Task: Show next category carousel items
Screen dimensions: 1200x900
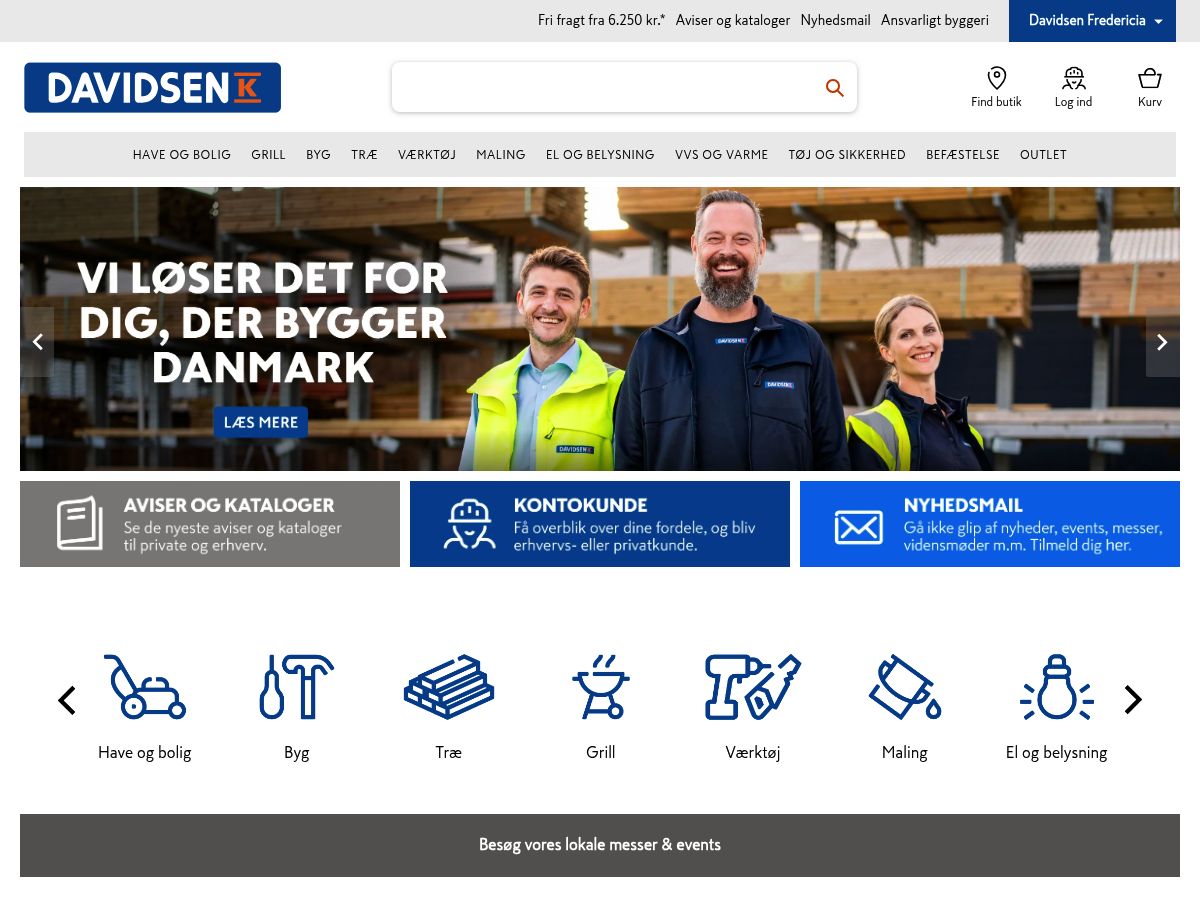Action: pos(1133,700)
